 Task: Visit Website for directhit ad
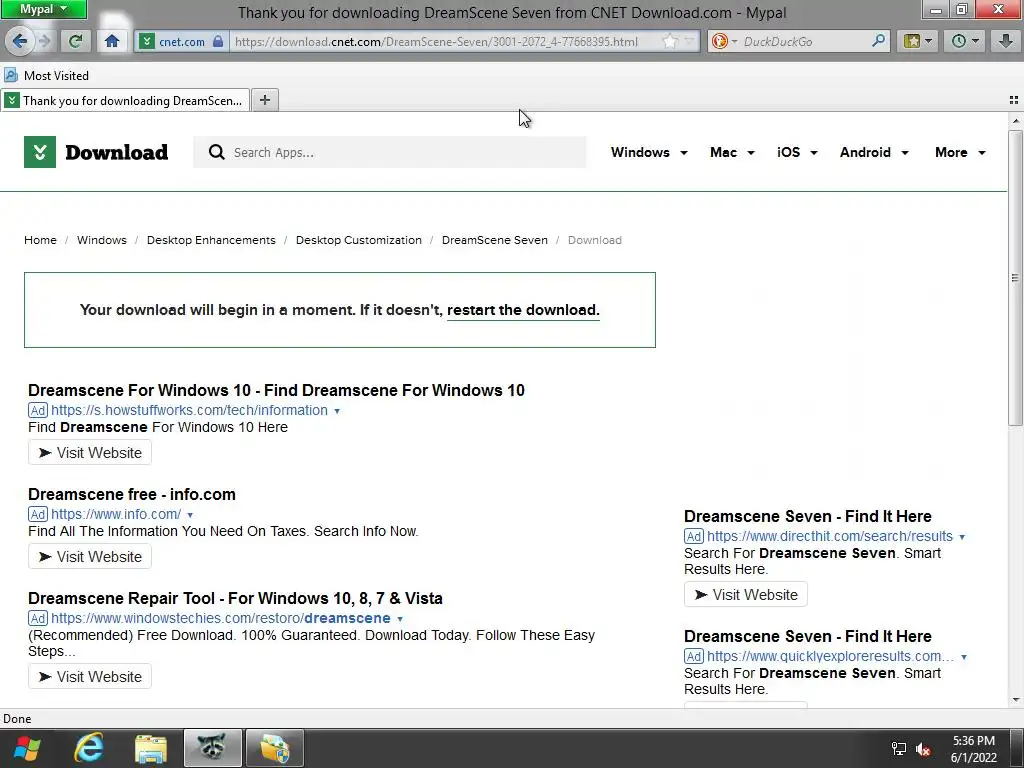point(746,594)
